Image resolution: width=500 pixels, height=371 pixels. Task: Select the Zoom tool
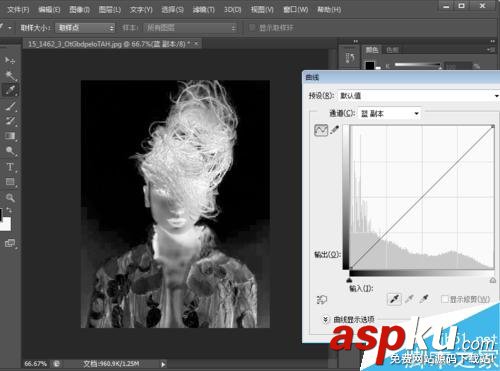click(10, 197)
